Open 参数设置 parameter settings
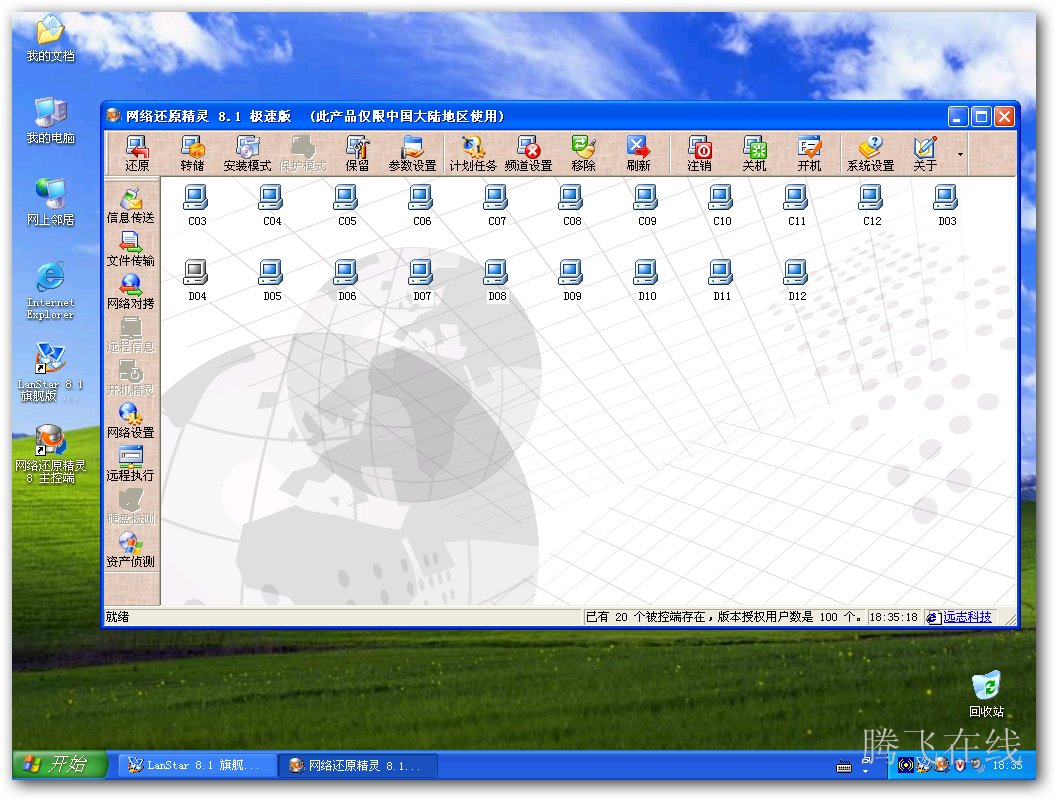 pos(412,154)
